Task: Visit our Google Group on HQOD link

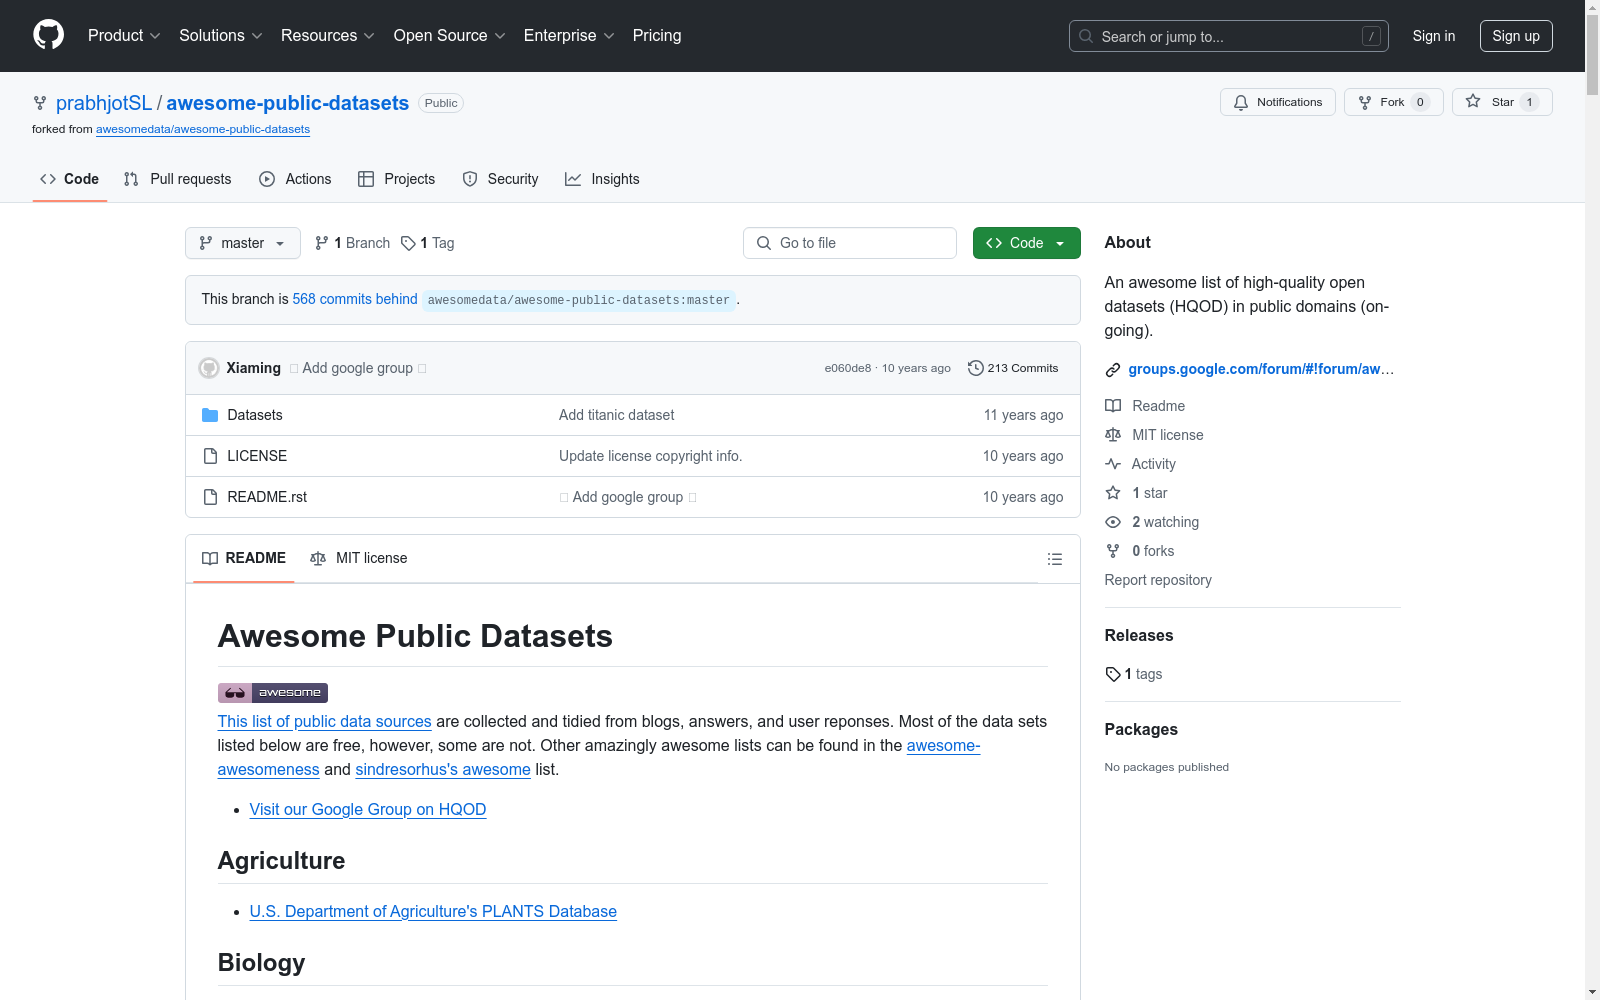Action: click(x=368, y=809)
